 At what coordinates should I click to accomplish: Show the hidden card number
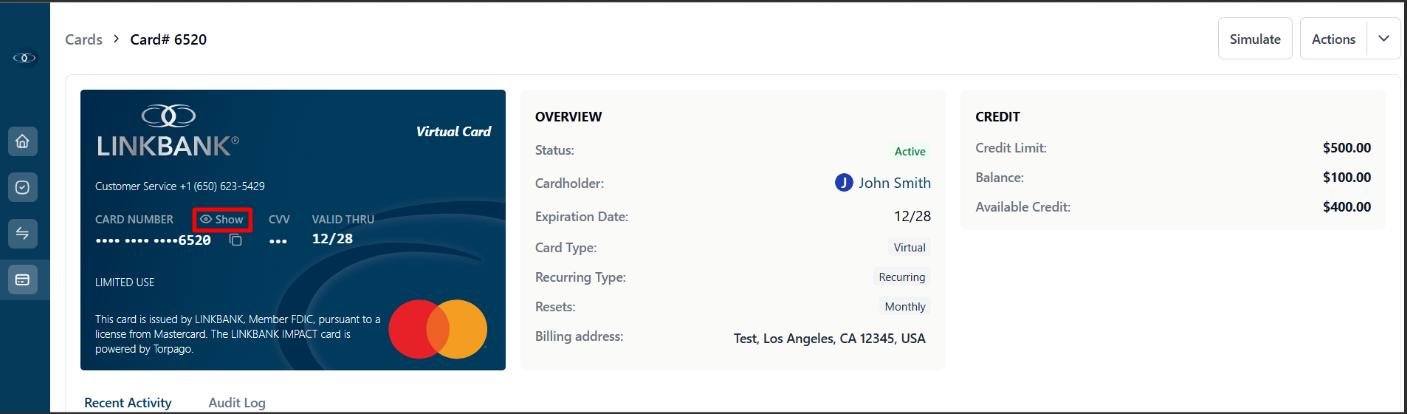point(222,219)
